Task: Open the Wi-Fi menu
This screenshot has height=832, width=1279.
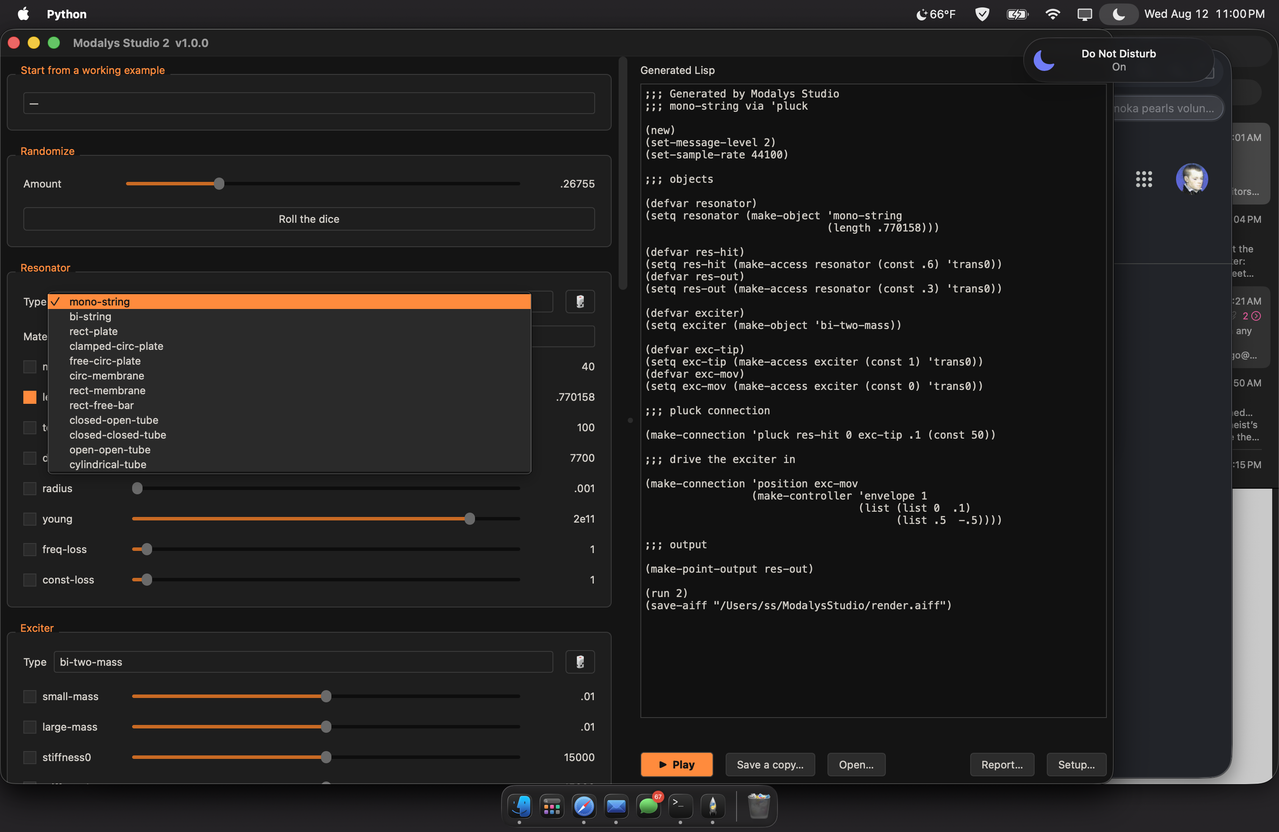Action: [x=1052, y=14]
